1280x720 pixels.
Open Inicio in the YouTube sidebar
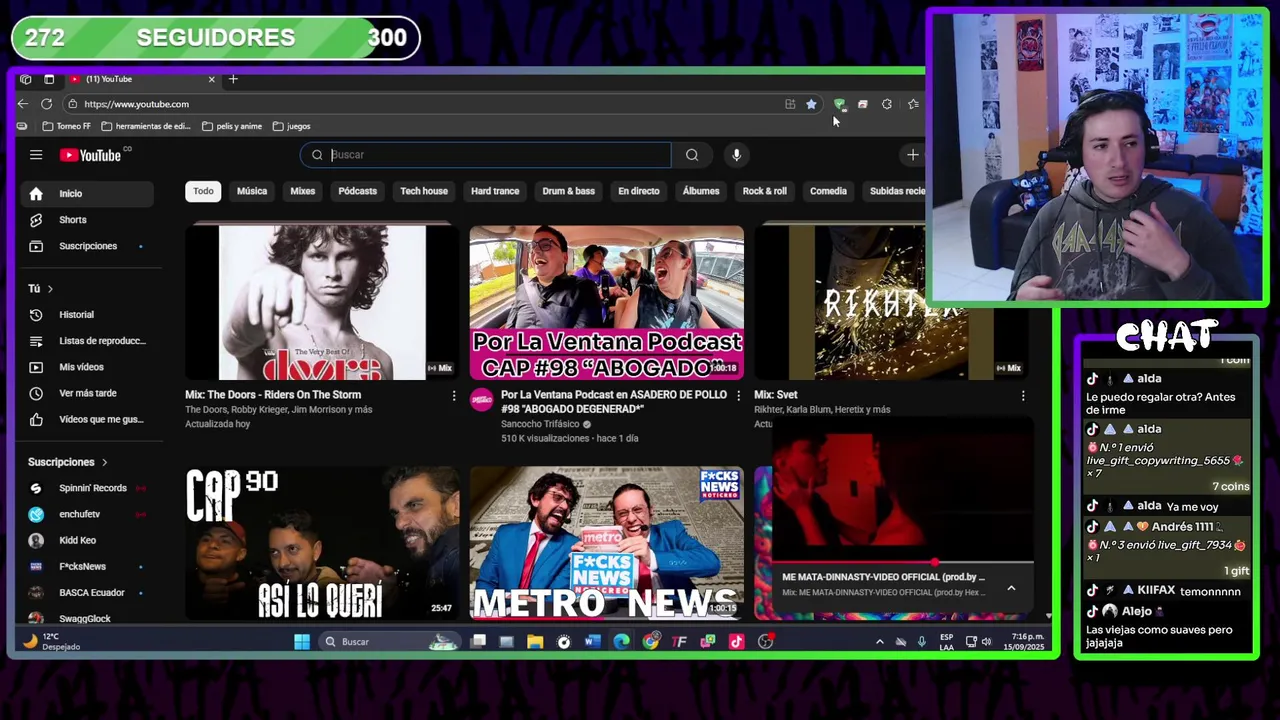pyautogui.click(x=89, y=194)
